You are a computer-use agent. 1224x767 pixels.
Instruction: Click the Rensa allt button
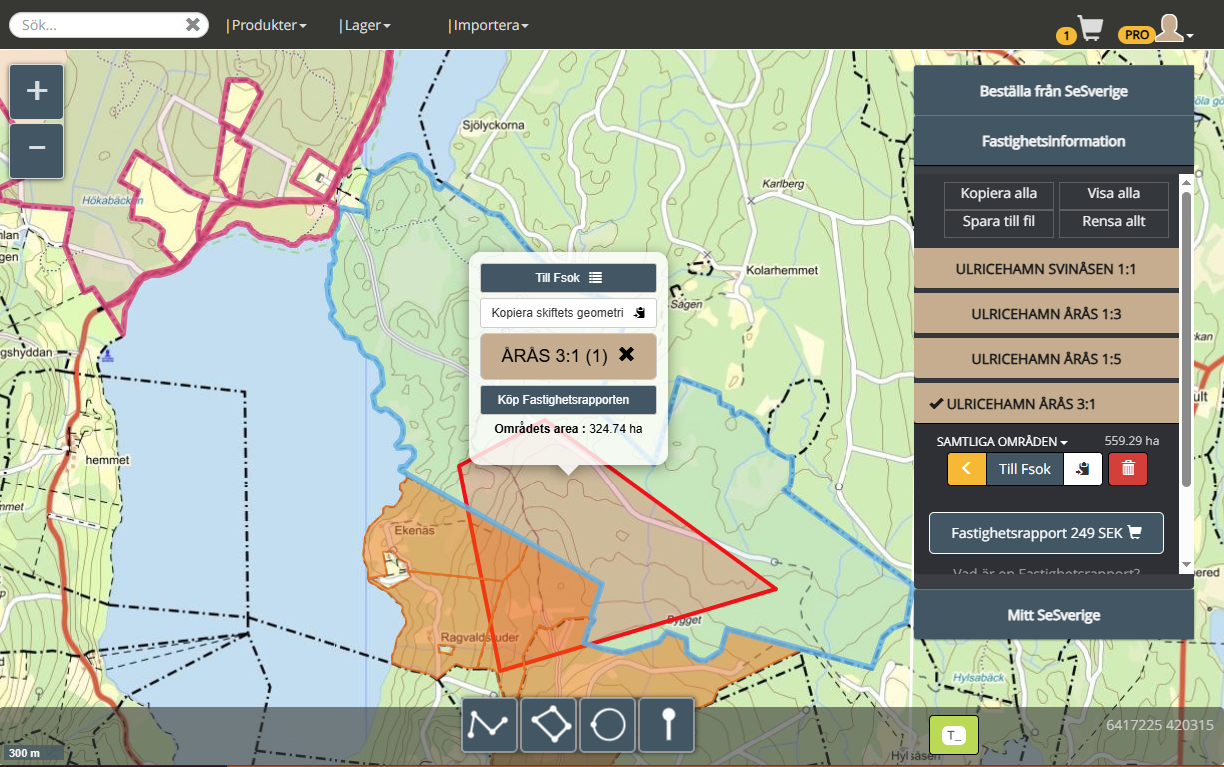coord(1114,222)
